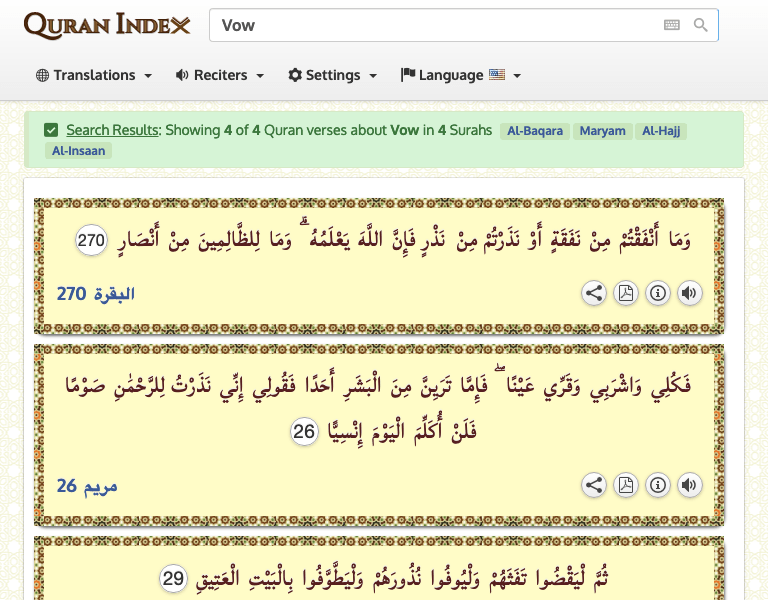
Task: Share verse Maryam 26
Action: coord(594,485)
